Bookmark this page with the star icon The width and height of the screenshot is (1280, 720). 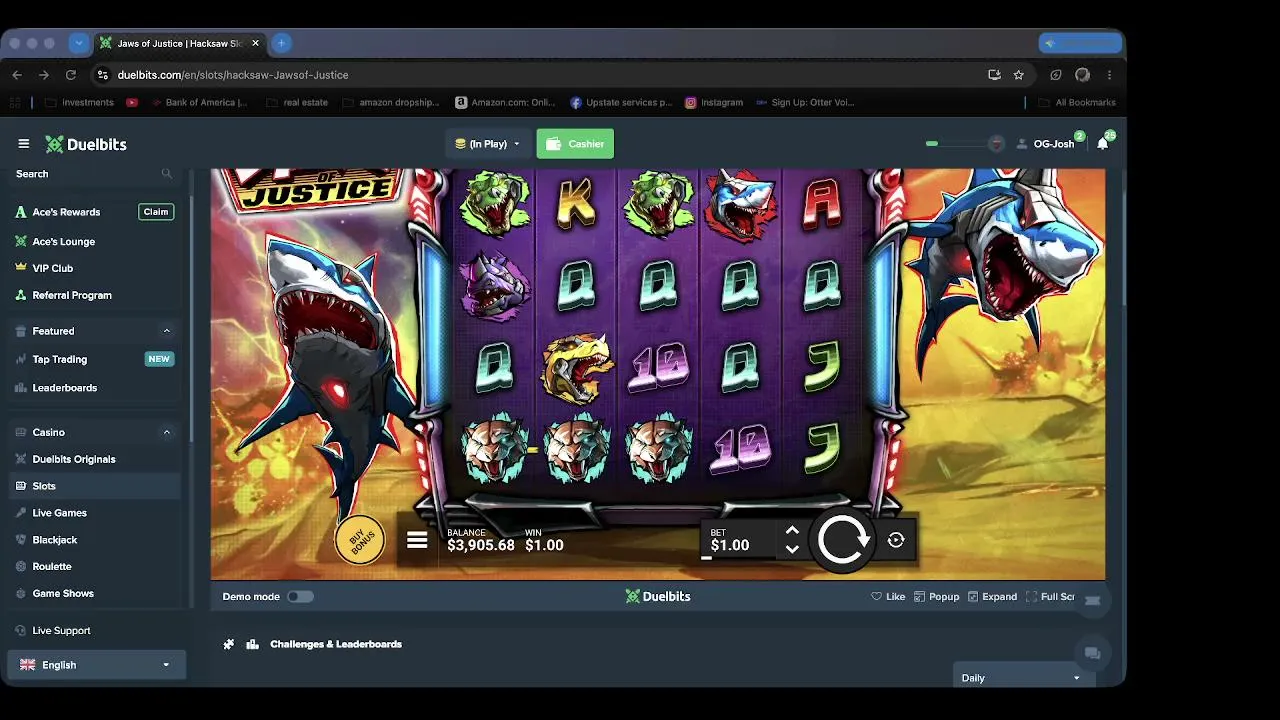(1019, 75)
